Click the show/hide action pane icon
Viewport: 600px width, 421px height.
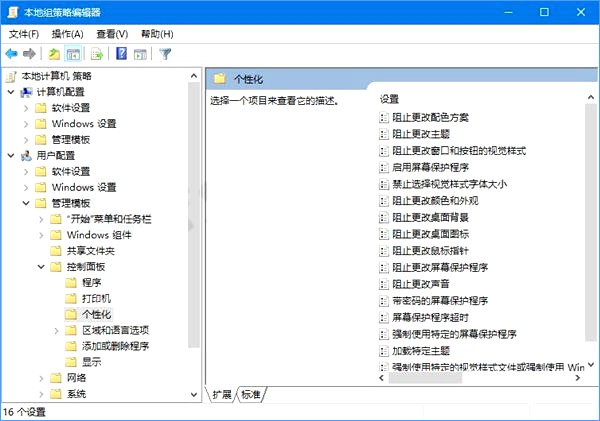click(141, 53)
